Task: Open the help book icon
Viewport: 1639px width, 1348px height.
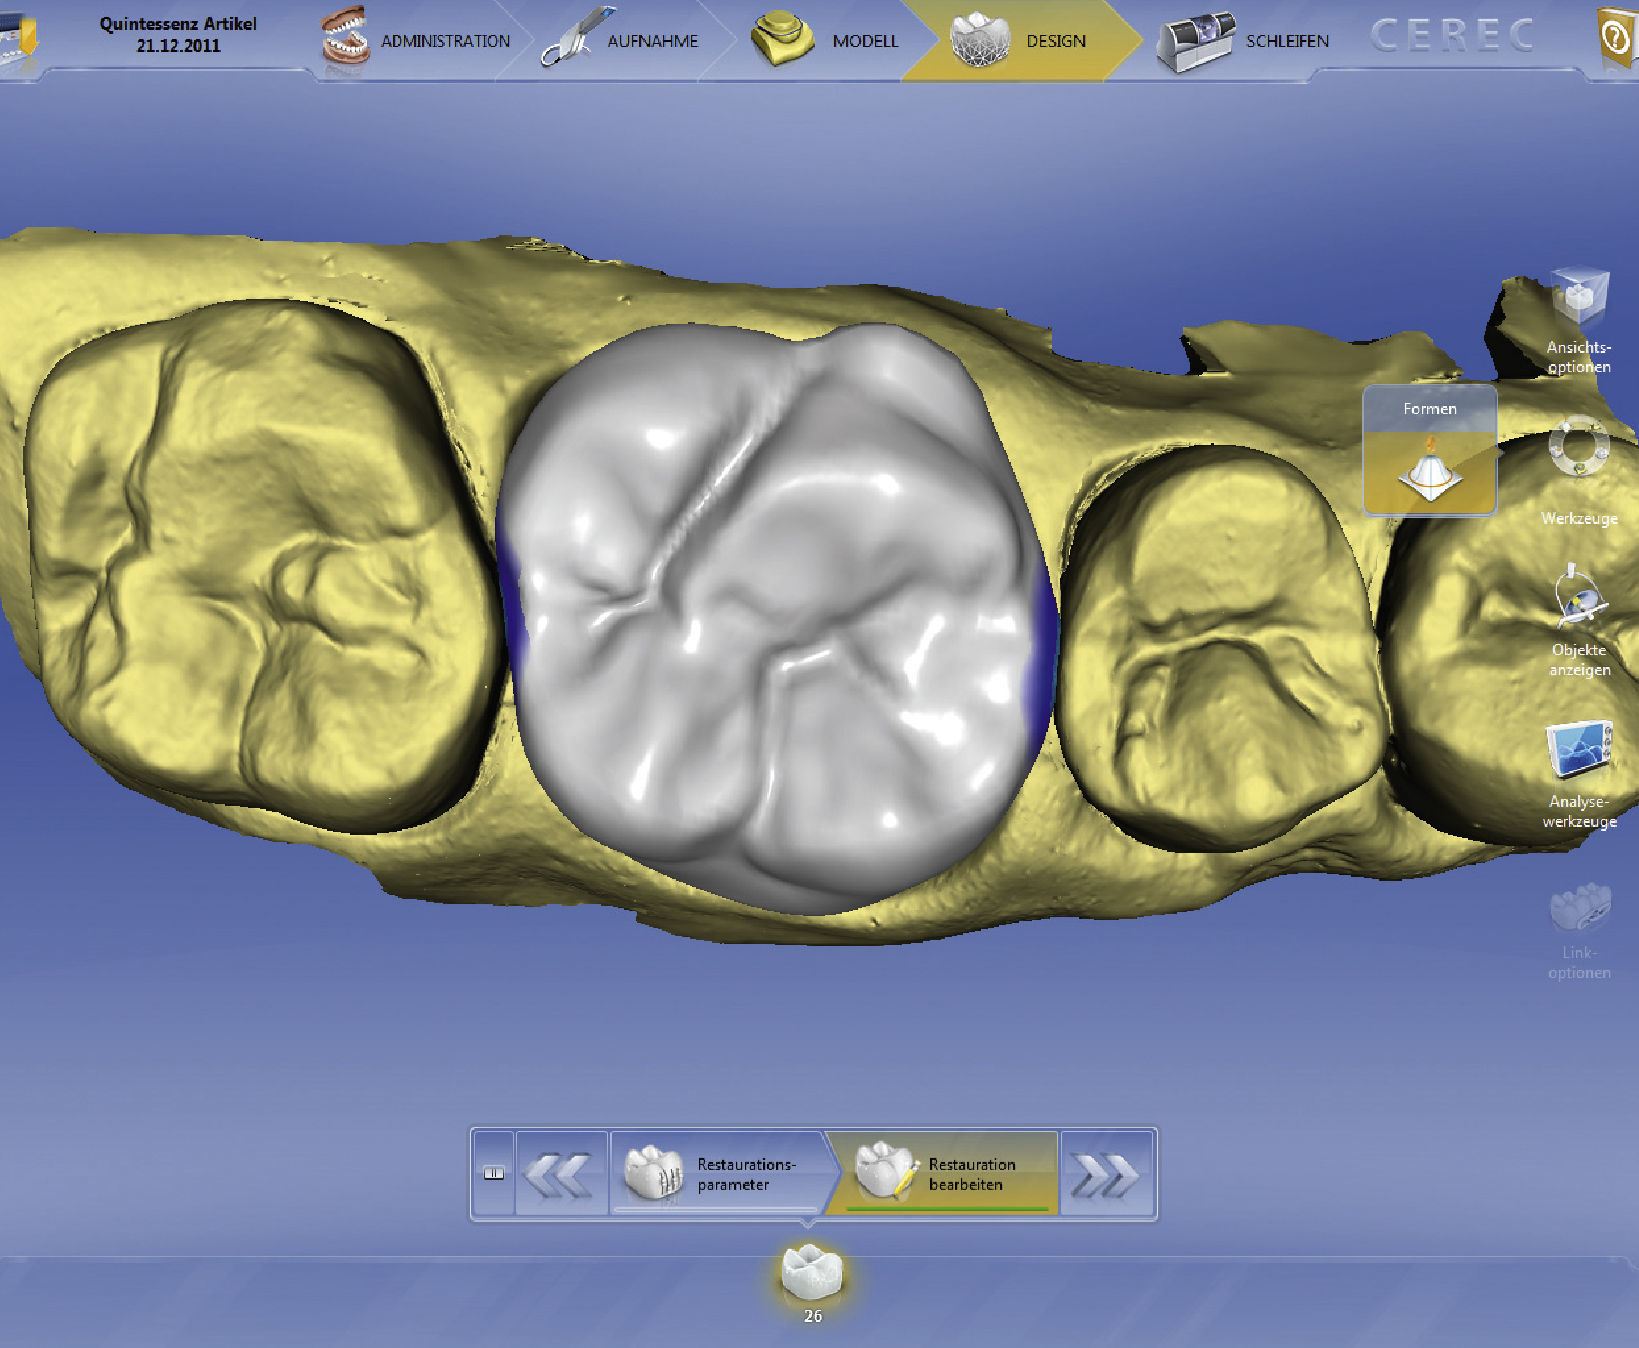Action: (1616, 38)
